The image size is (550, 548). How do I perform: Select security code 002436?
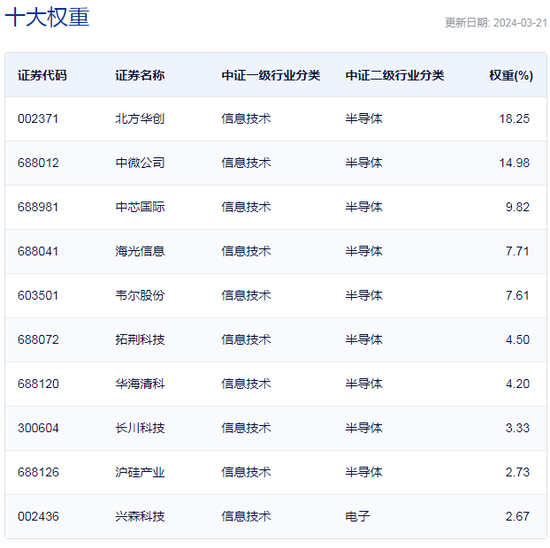click(x=38, y=516)
